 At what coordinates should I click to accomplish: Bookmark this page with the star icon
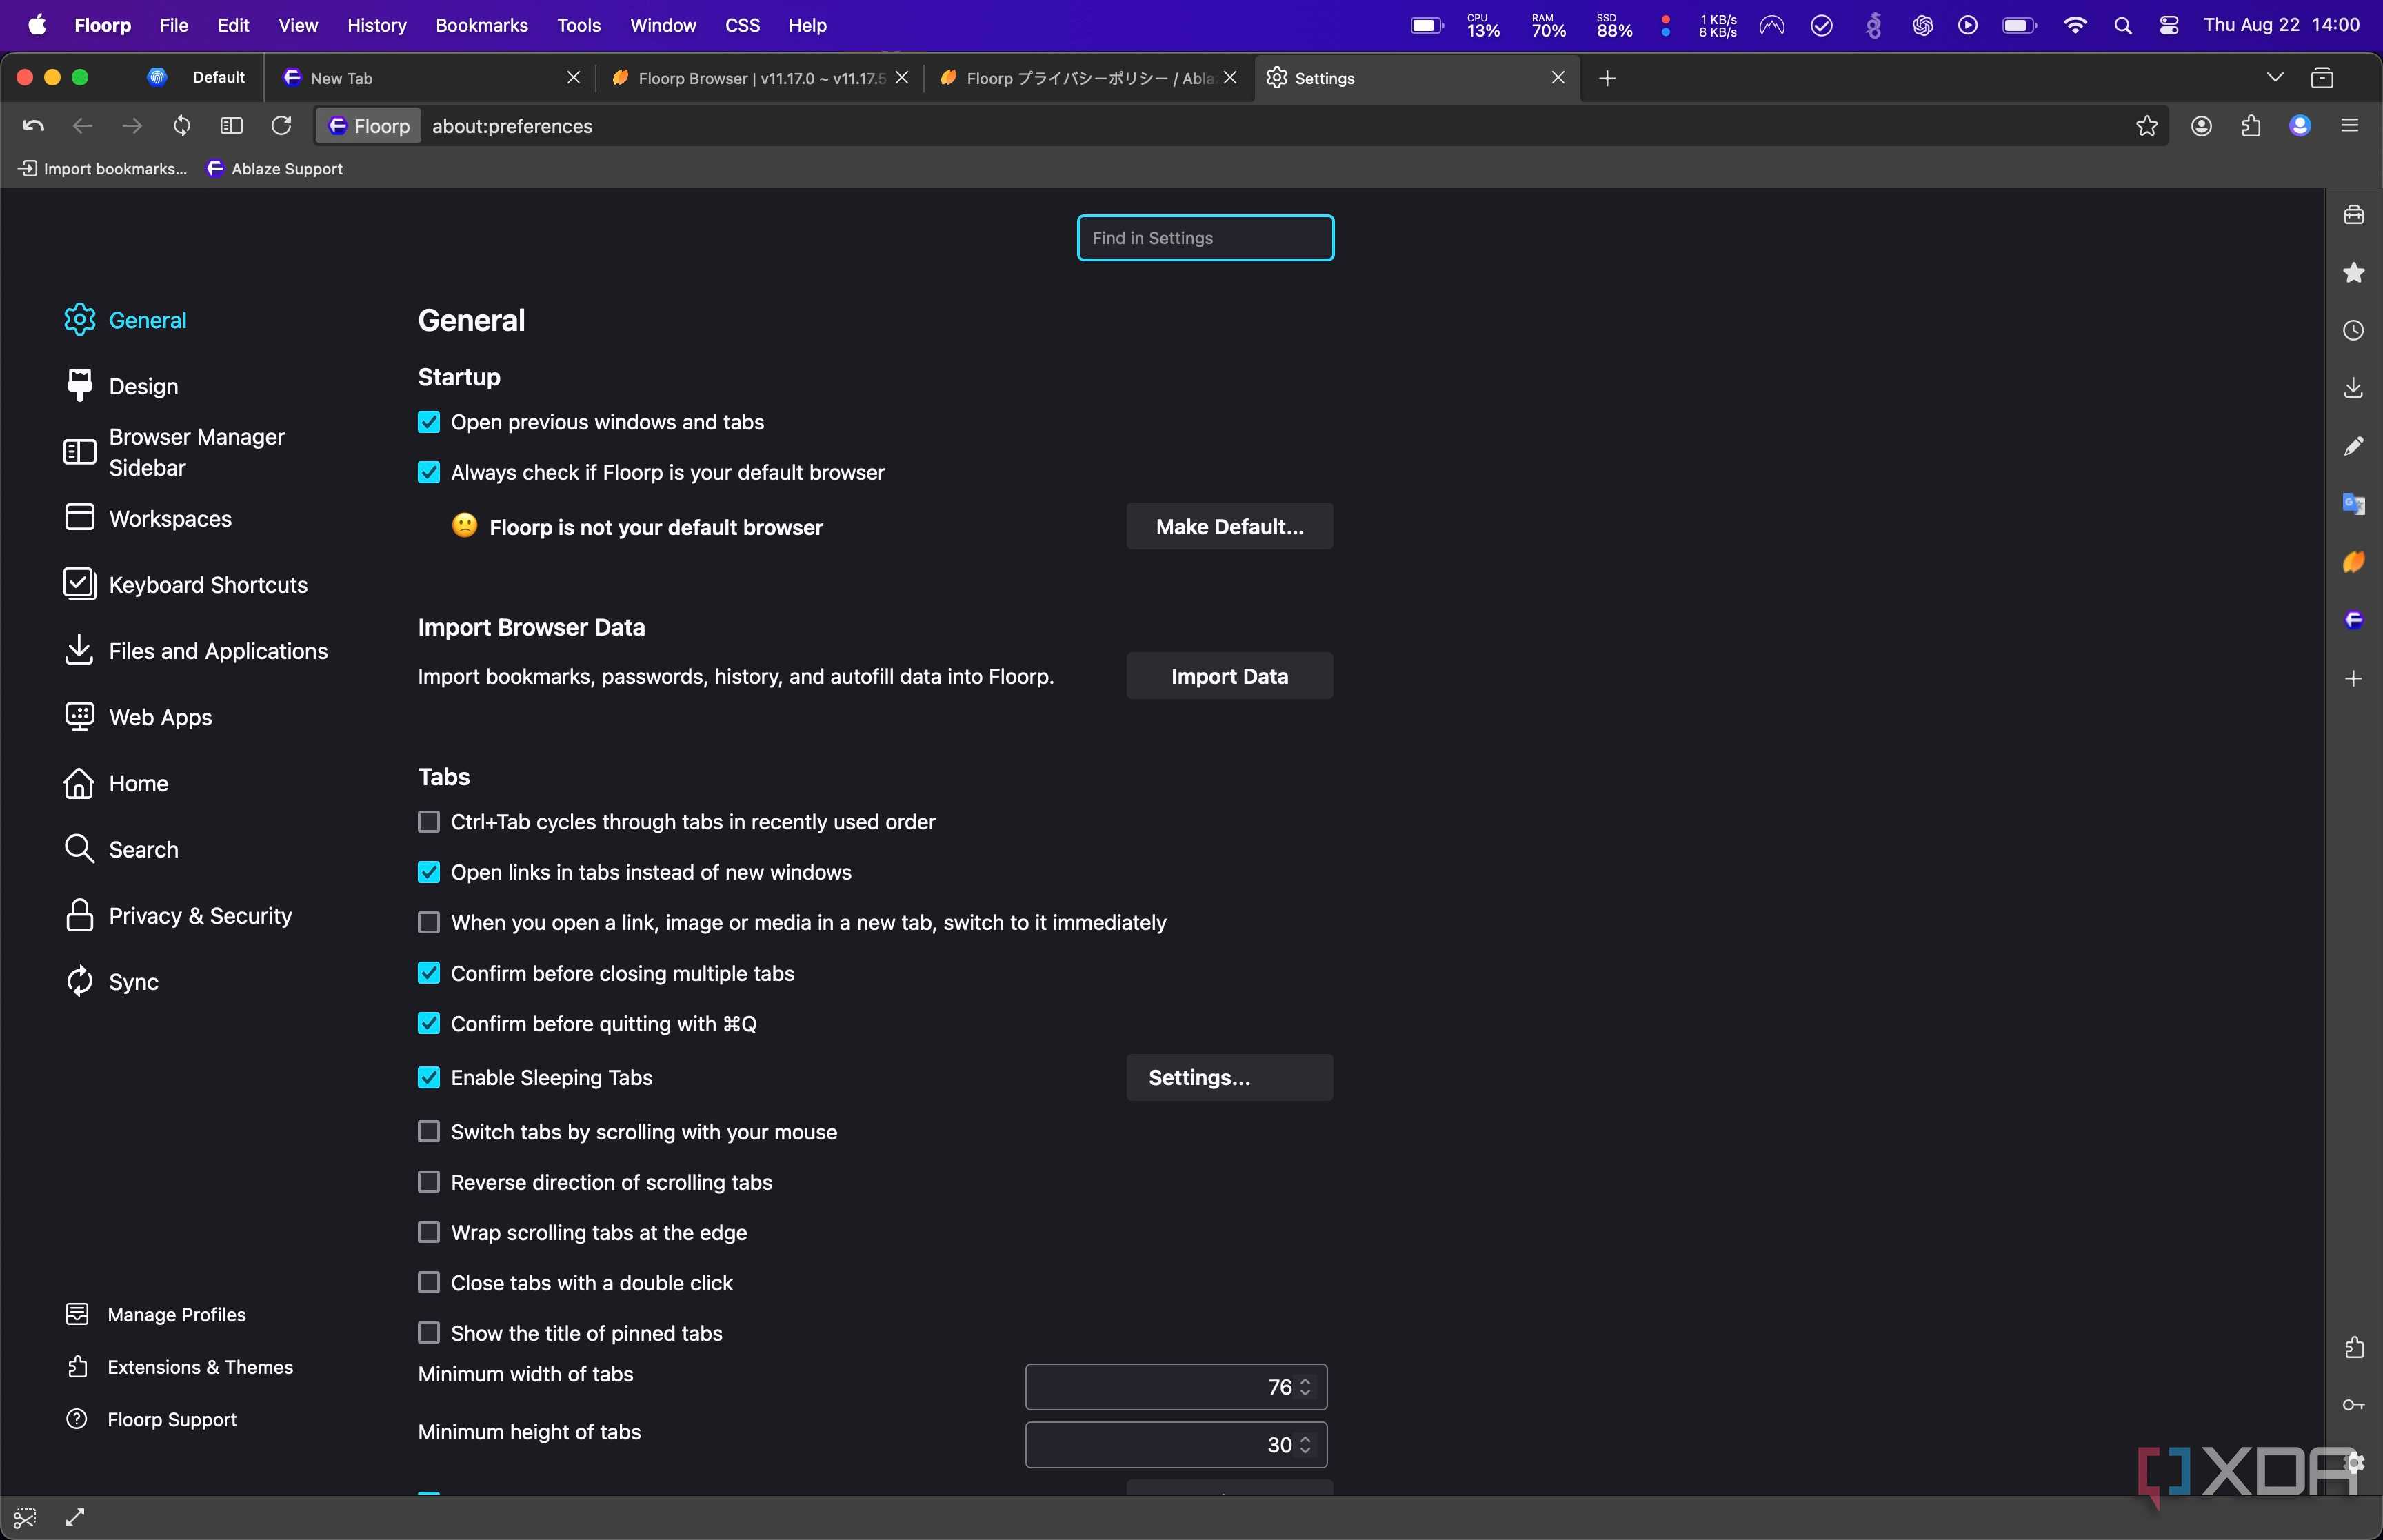point(2147,126)
